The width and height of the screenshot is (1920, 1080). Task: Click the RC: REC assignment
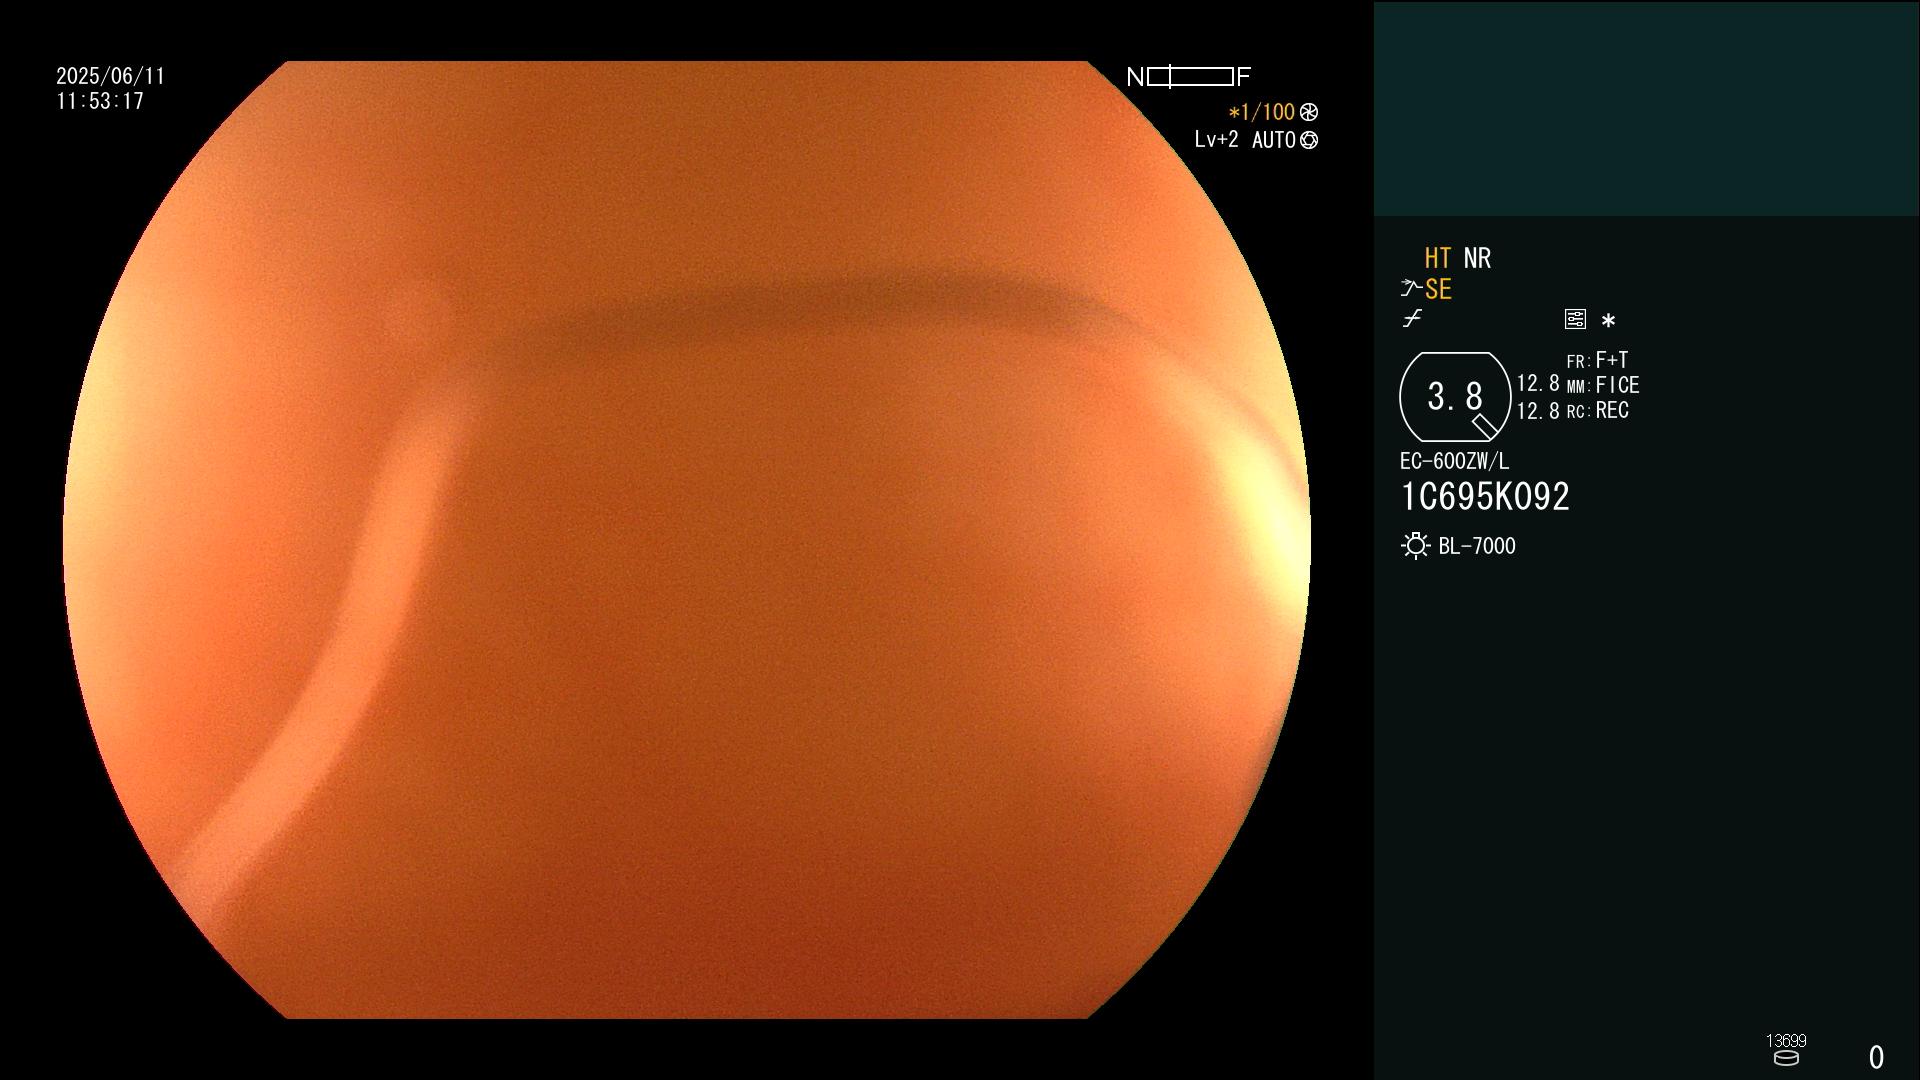pos(1597,411)
